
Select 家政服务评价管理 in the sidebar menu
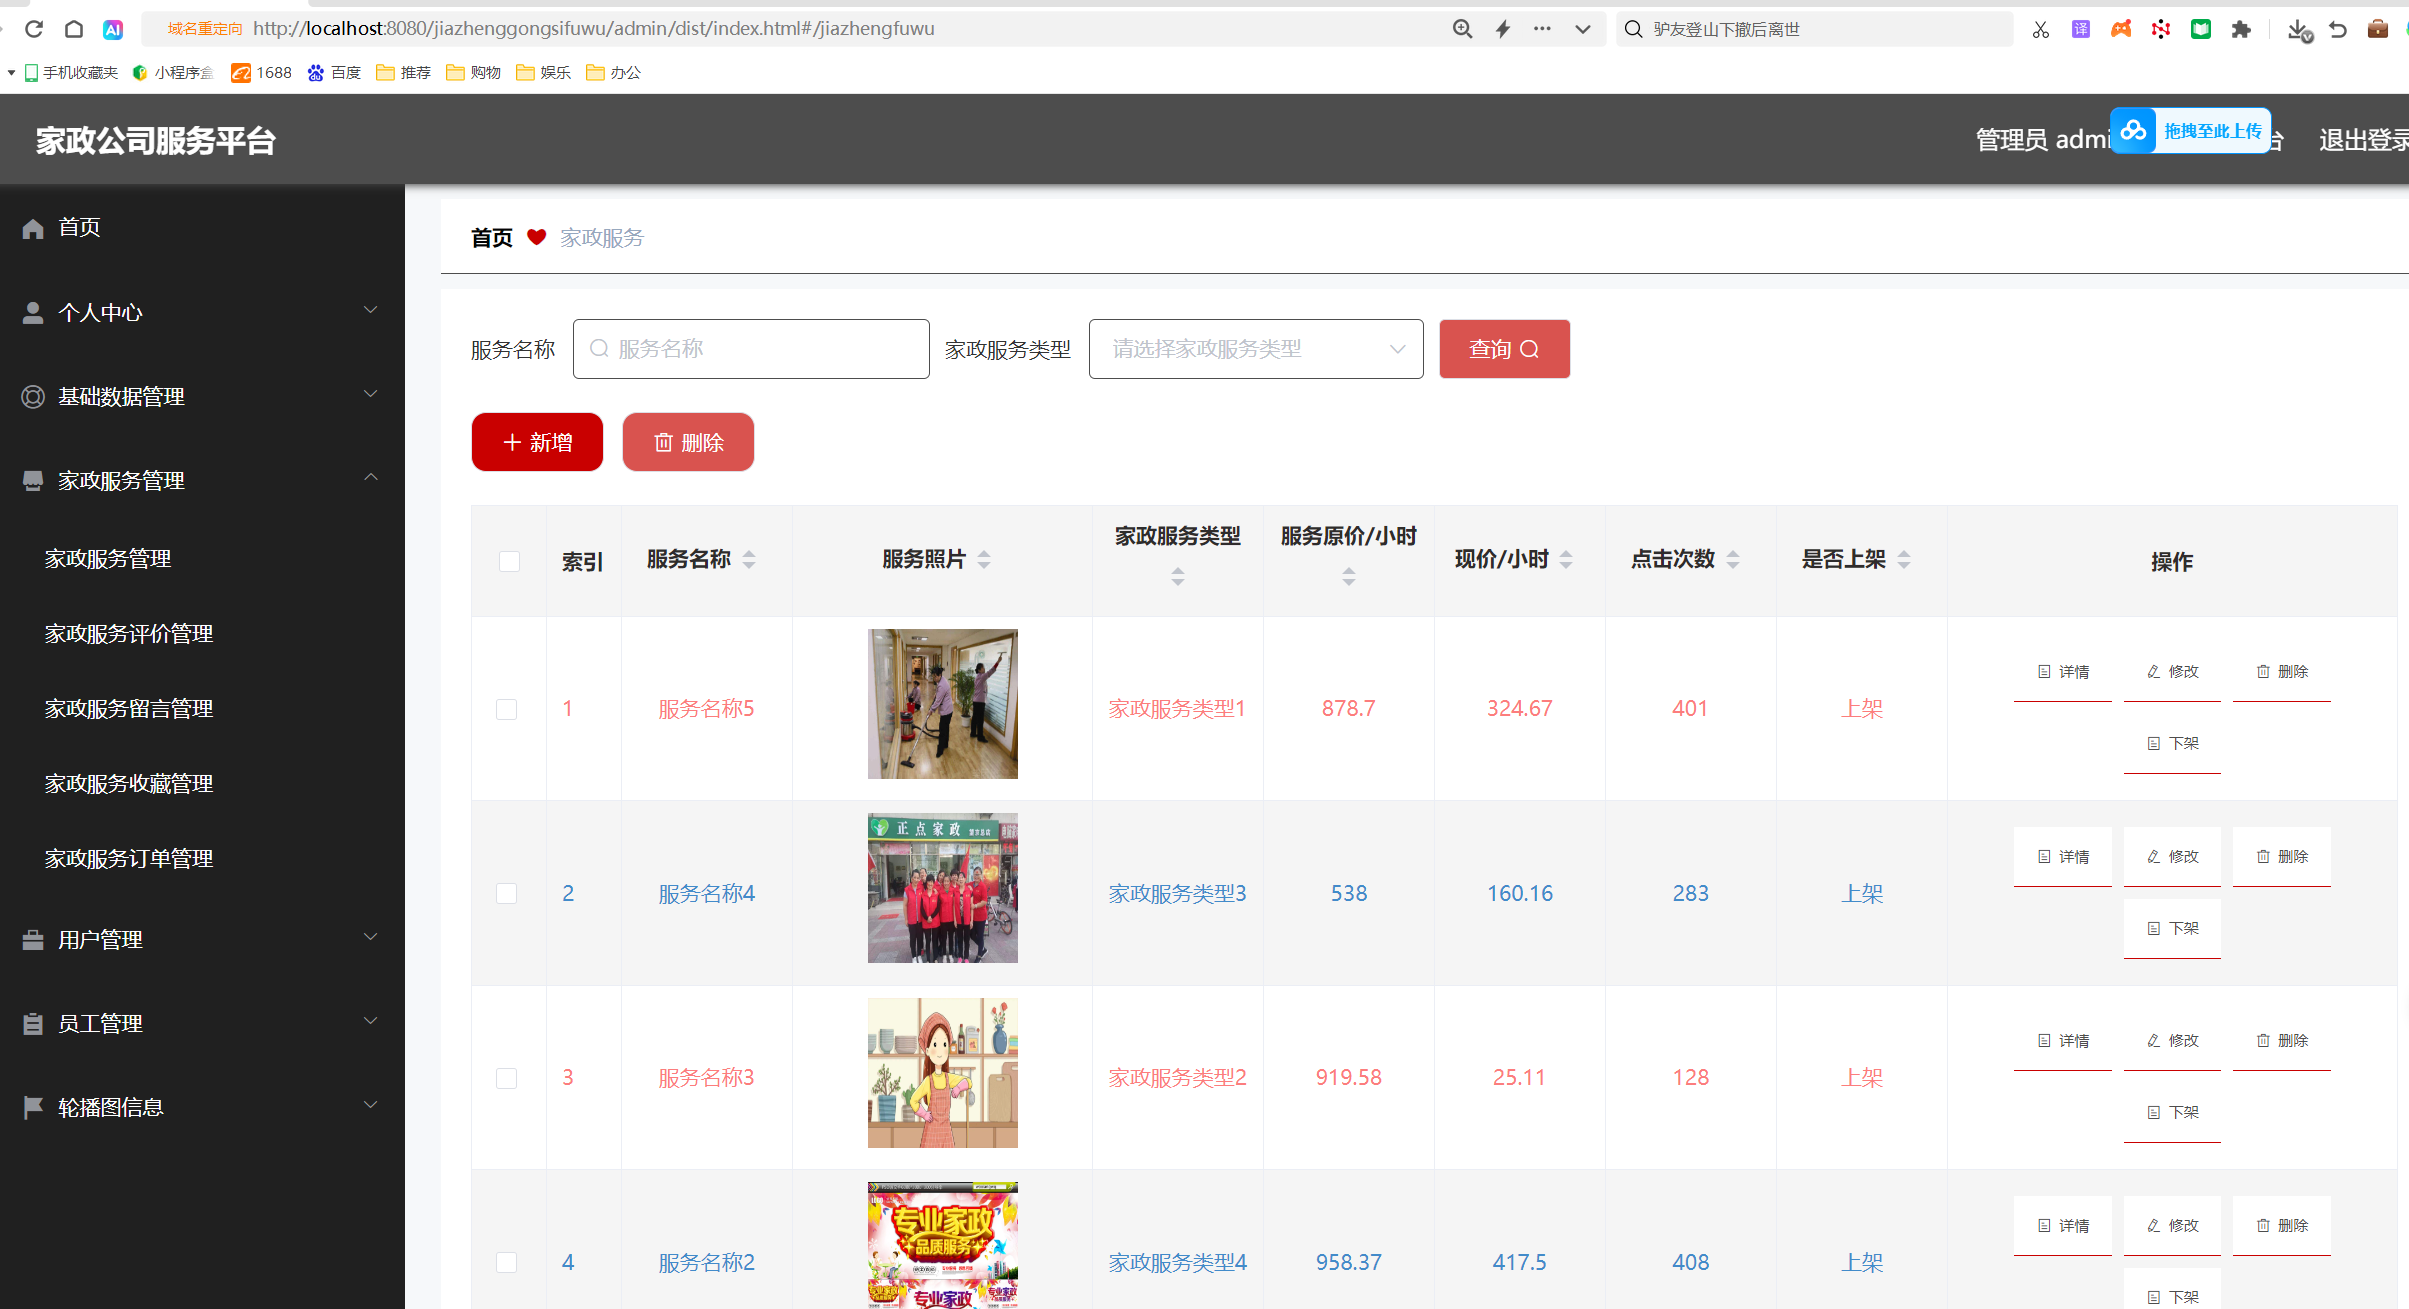tap(128, 633)
